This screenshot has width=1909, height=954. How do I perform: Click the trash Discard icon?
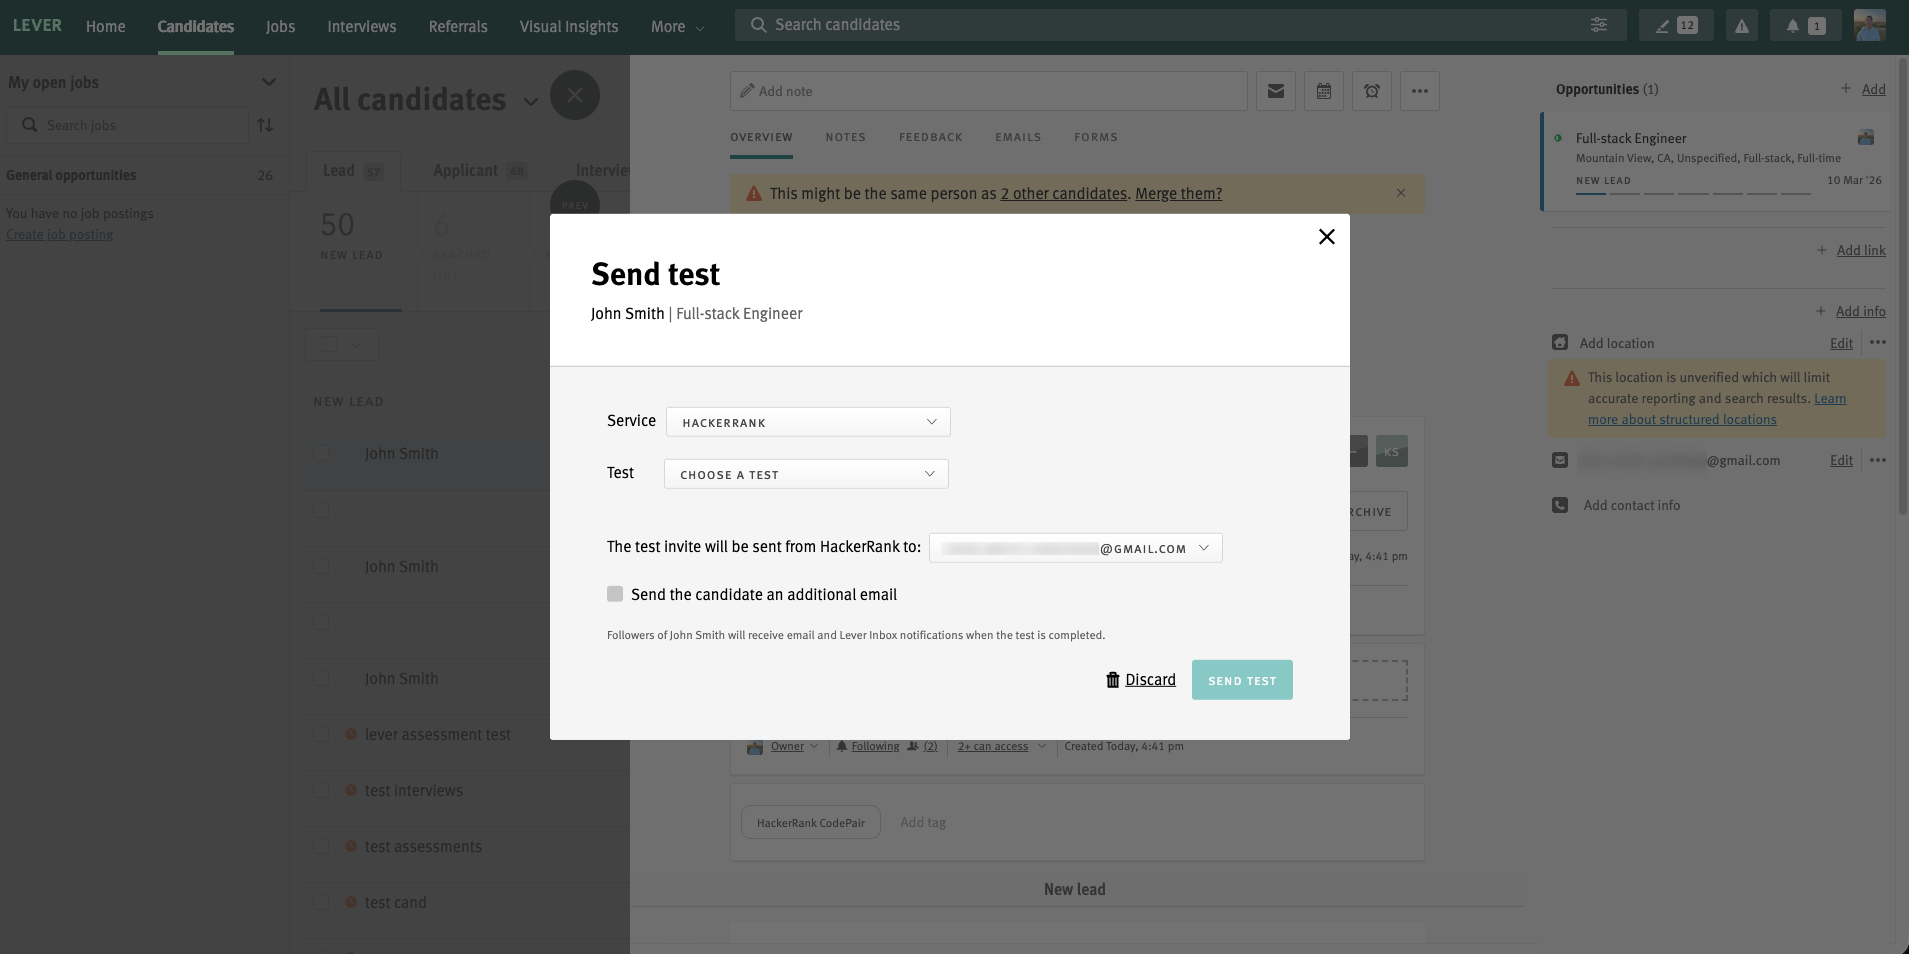1112,680
